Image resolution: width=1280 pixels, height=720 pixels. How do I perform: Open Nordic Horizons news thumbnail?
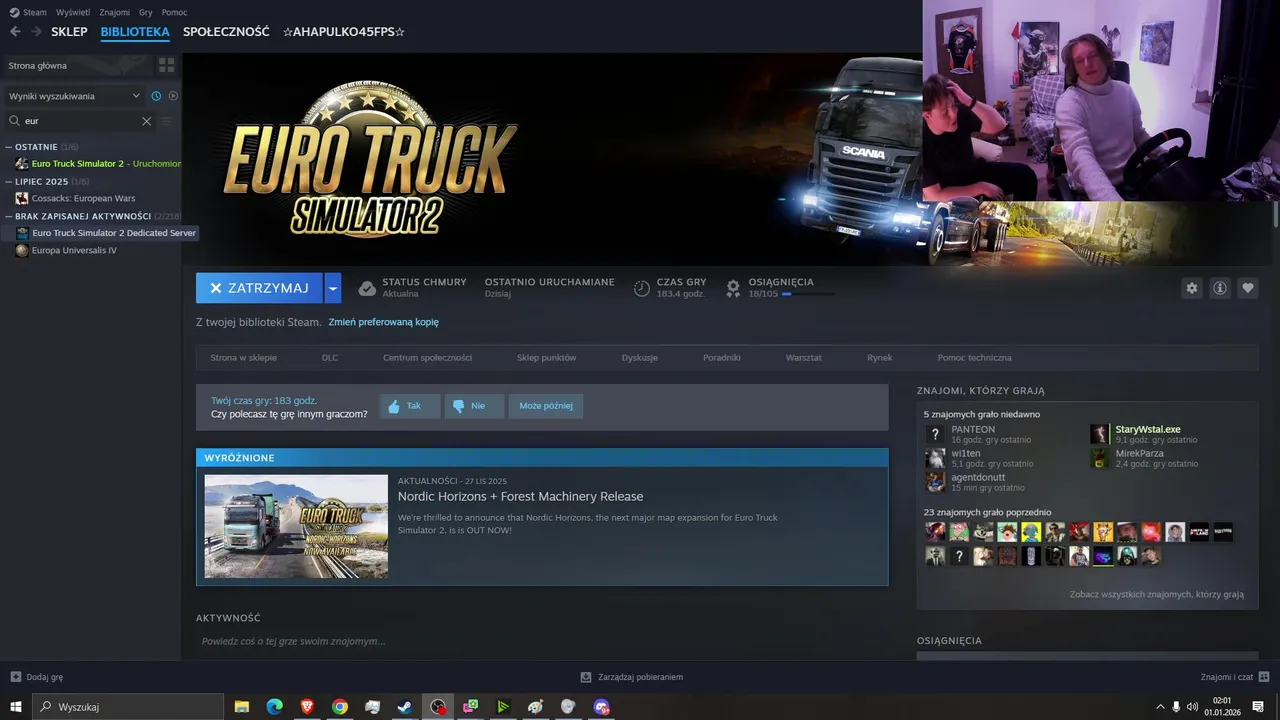pos(296,526)
